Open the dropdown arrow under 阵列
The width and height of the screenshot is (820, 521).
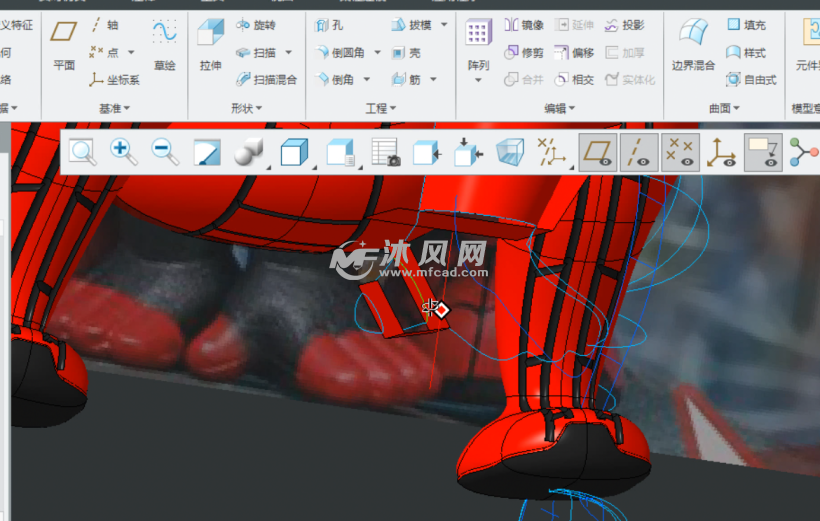478,81
